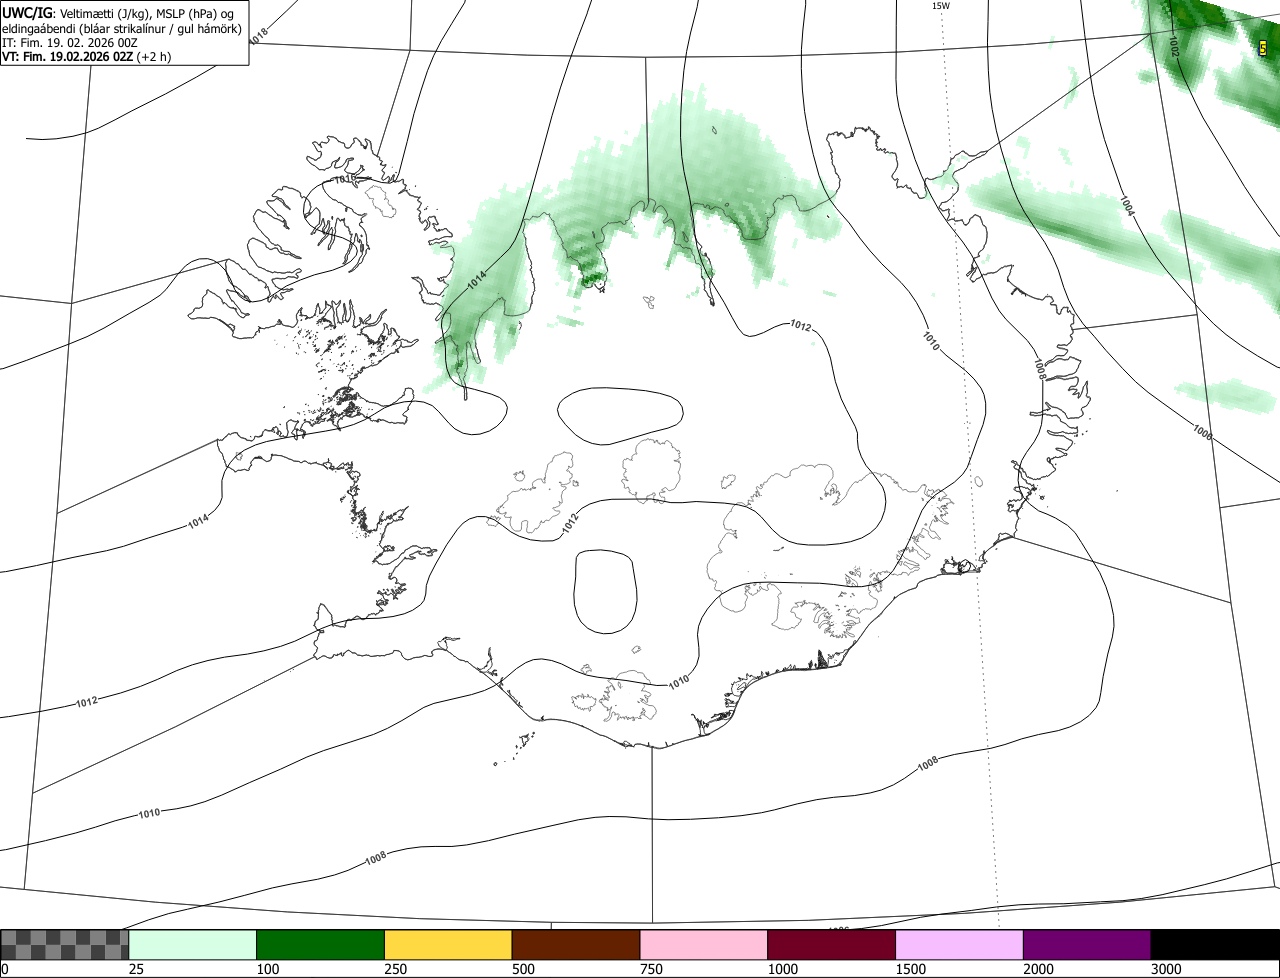Select the brown 500–750 legend swatch

[576, 945]
